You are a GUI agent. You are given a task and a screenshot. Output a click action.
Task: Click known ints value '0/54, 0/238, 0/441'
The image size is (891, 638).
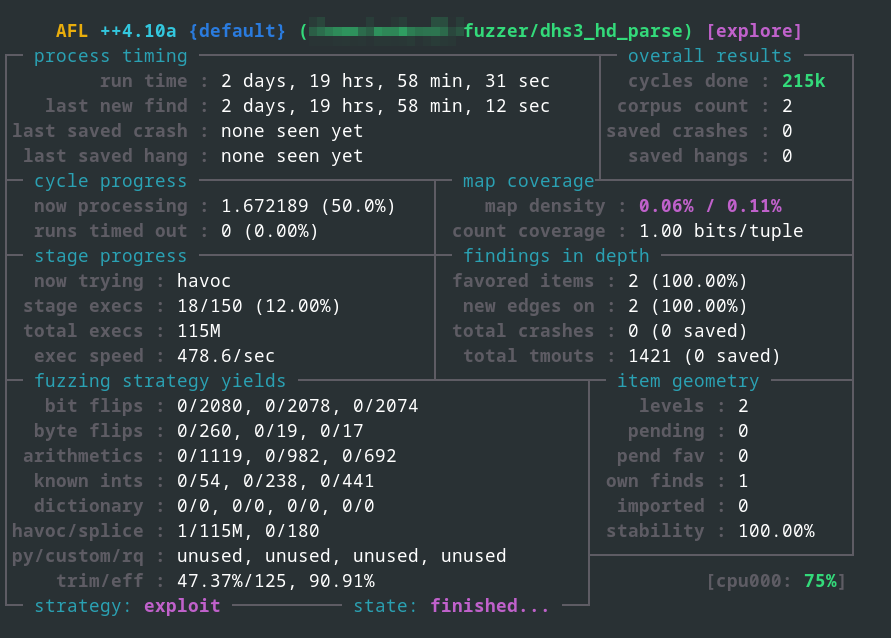coord(276,481)
